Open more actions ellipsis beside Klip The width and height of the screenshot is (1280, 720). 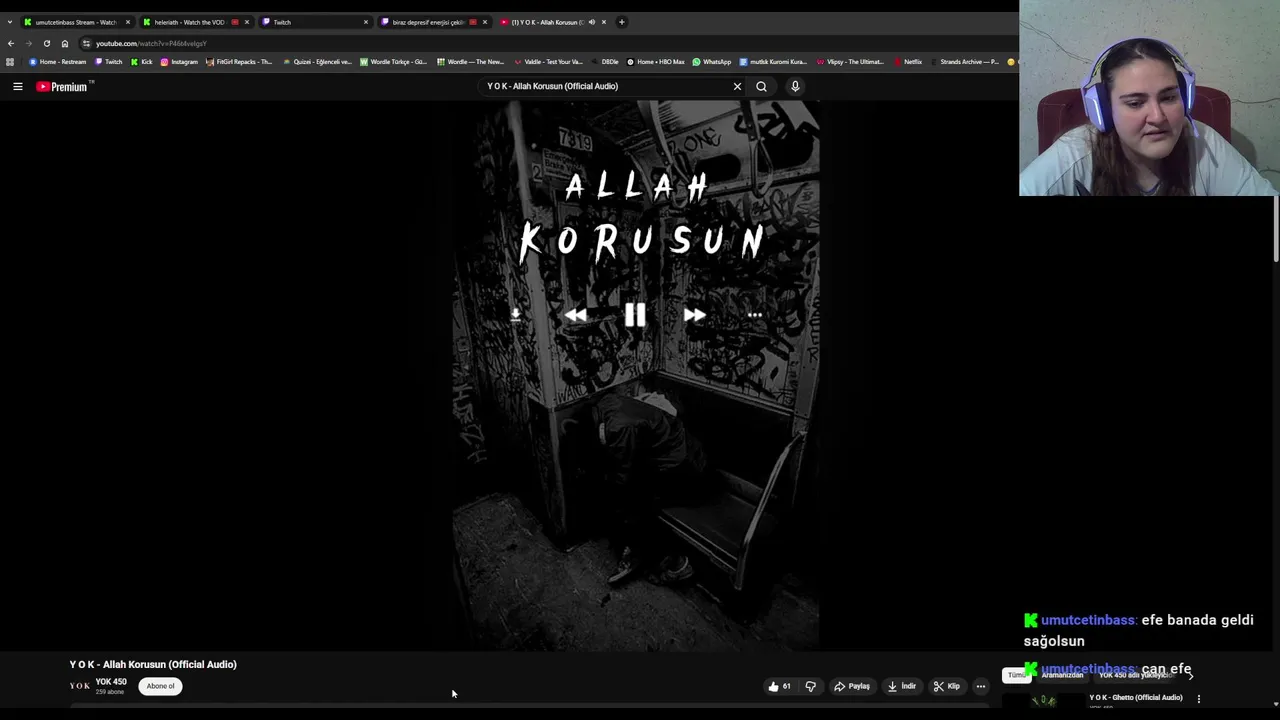(981, 686)
